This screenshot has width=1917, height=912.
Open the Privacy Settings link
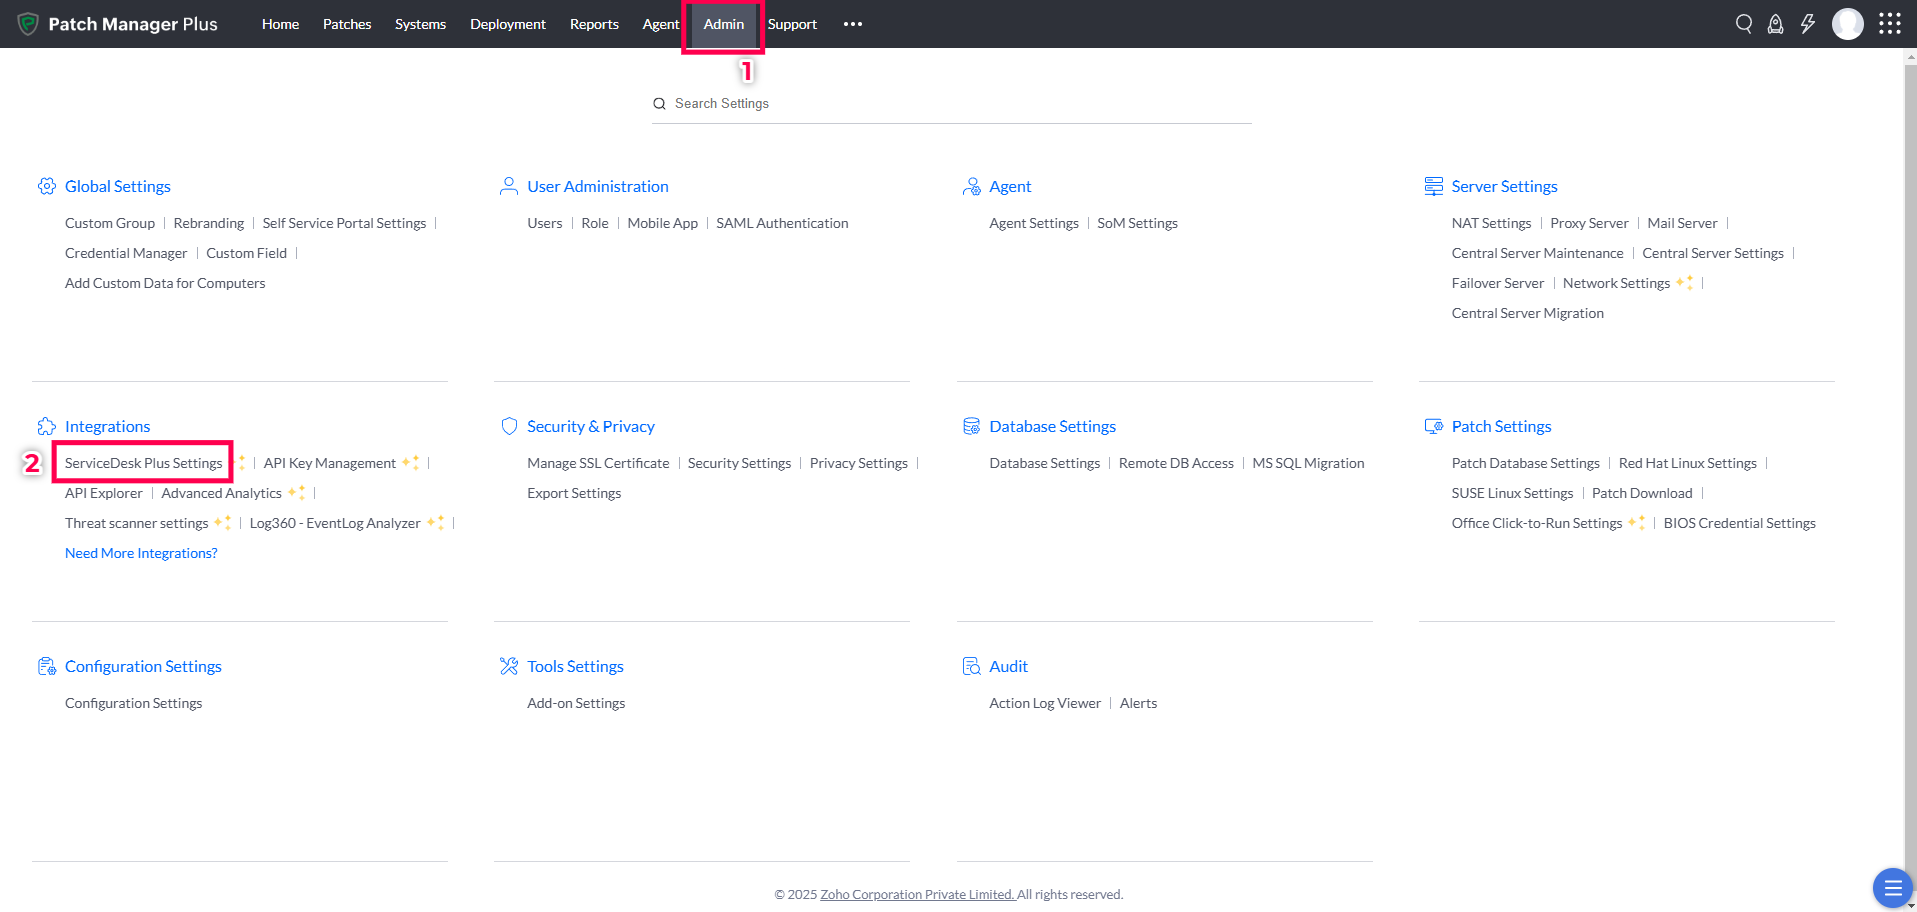click(859, 463)
